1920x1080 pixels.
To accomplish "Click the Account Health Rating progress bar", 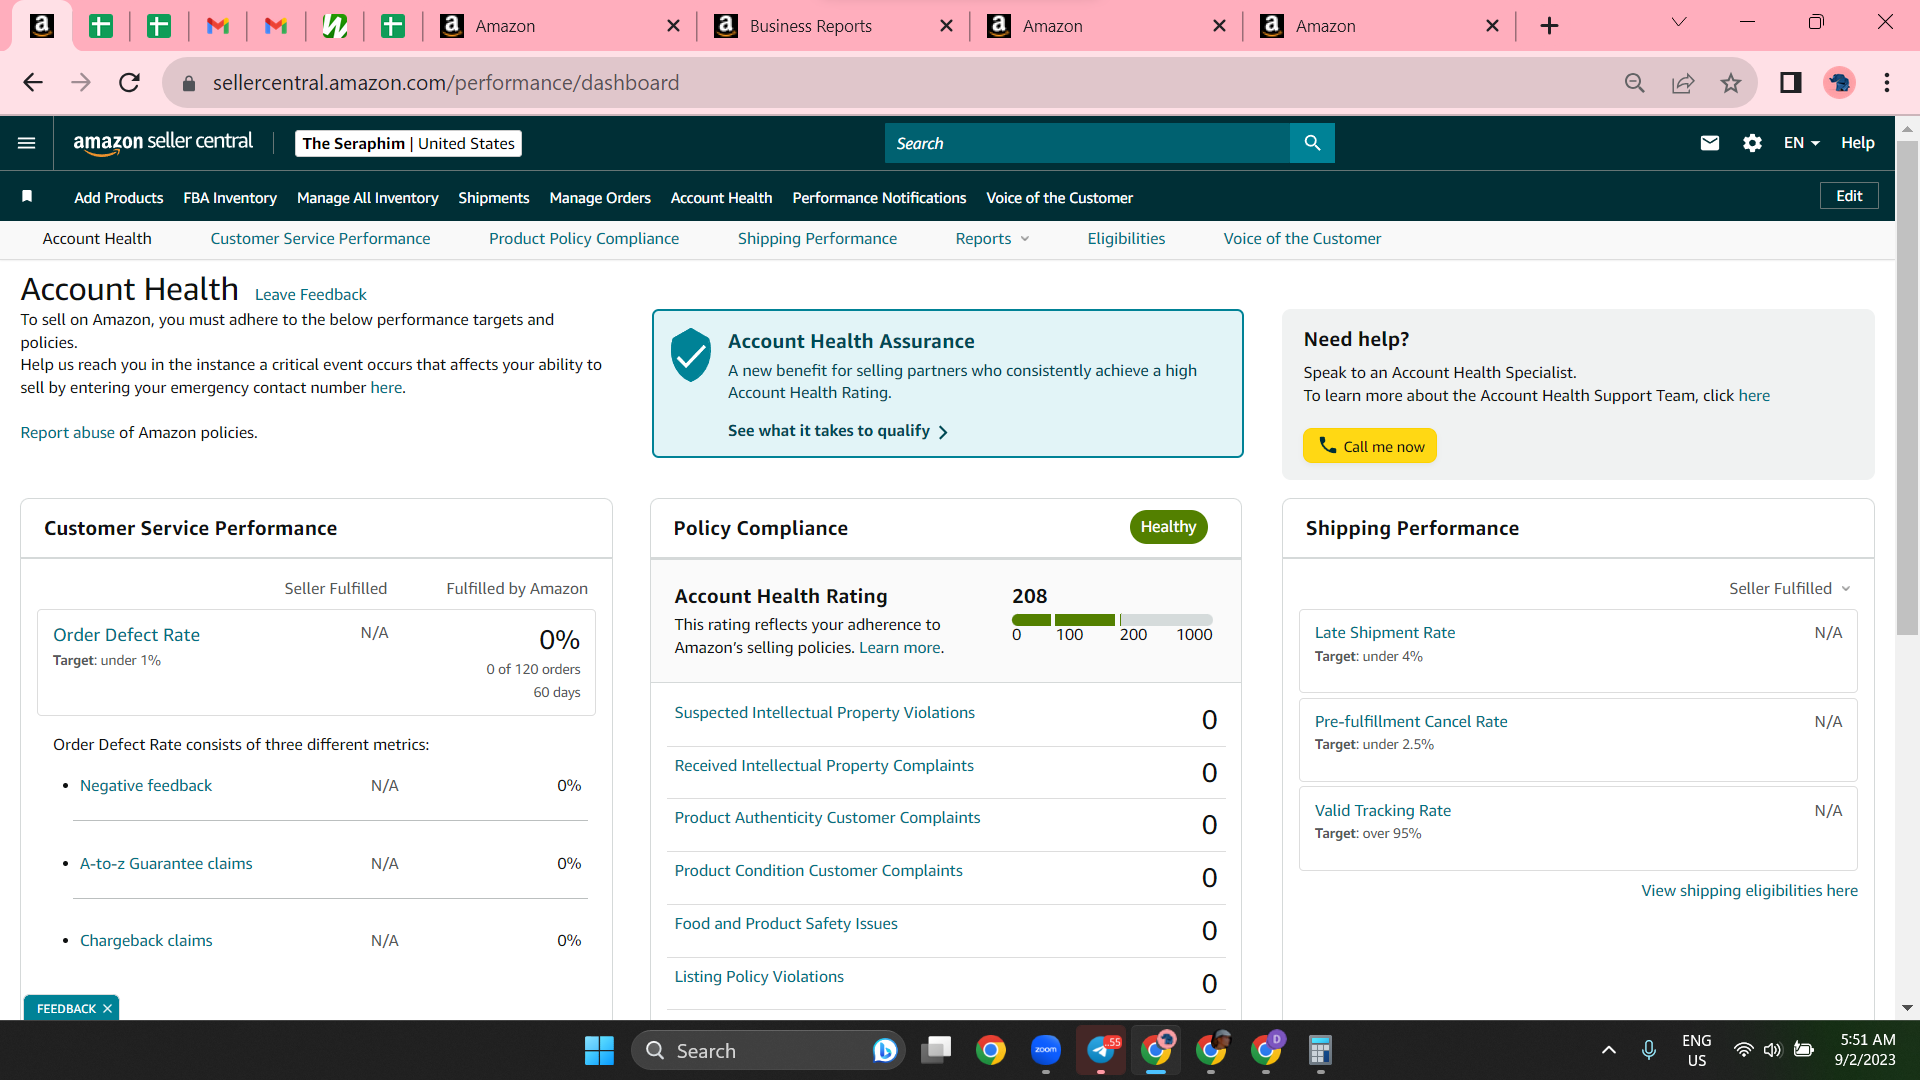I will 1112,620.
